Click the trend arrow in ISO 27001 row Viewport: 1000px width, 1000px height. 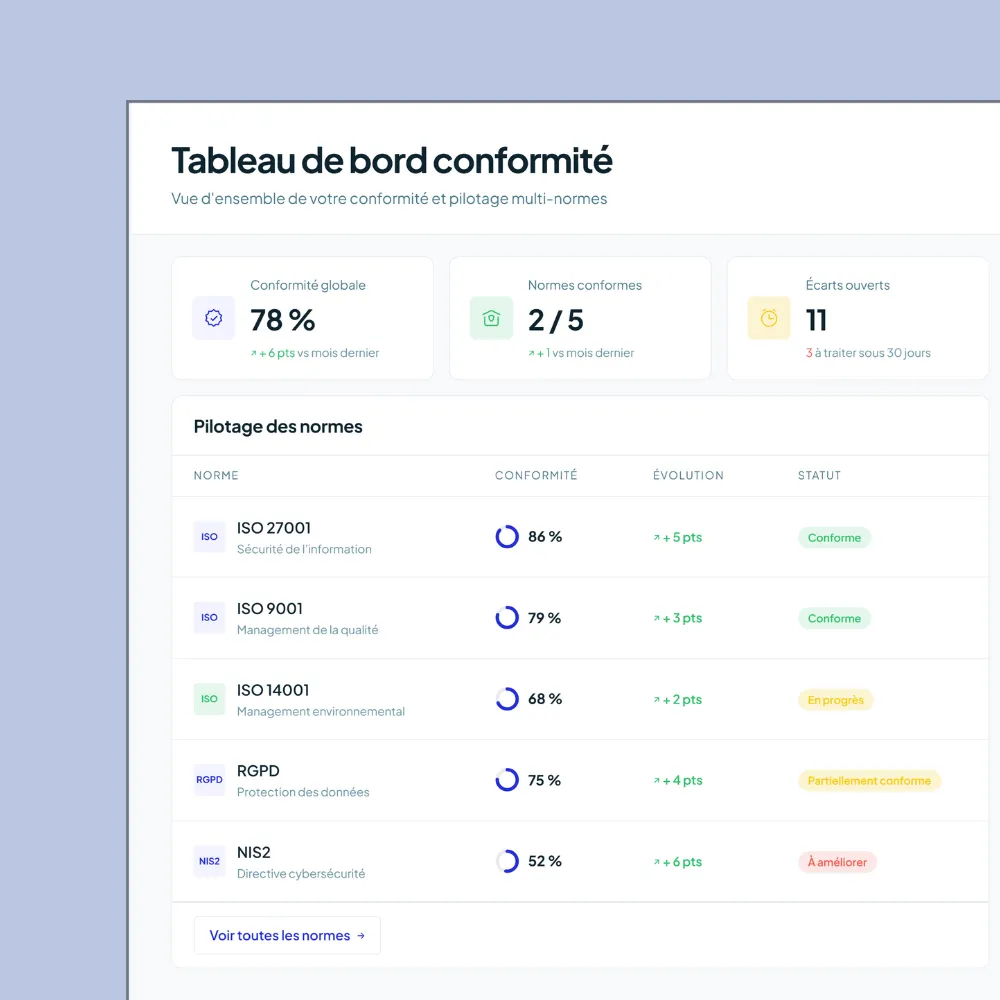[656, 538]
